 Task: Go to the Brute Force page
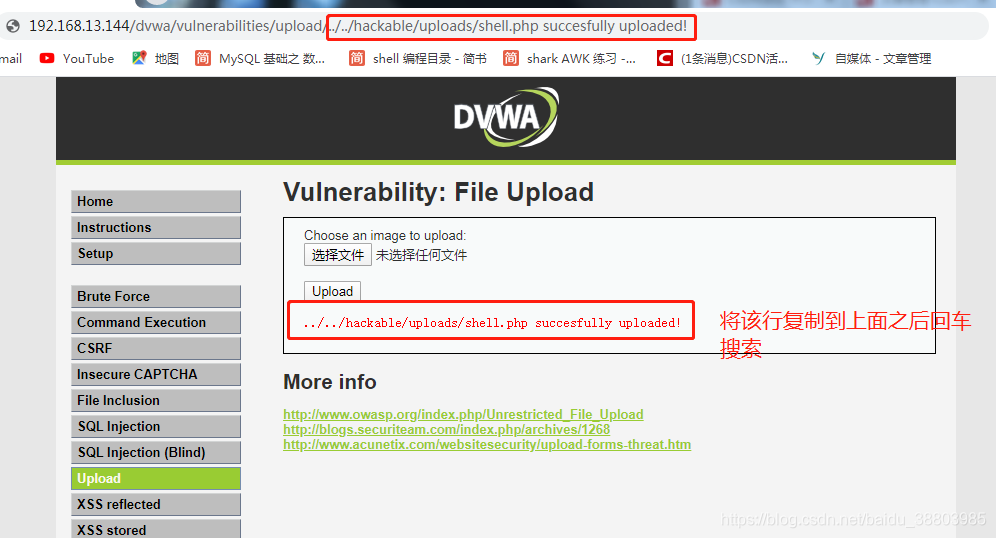[156, 297]
